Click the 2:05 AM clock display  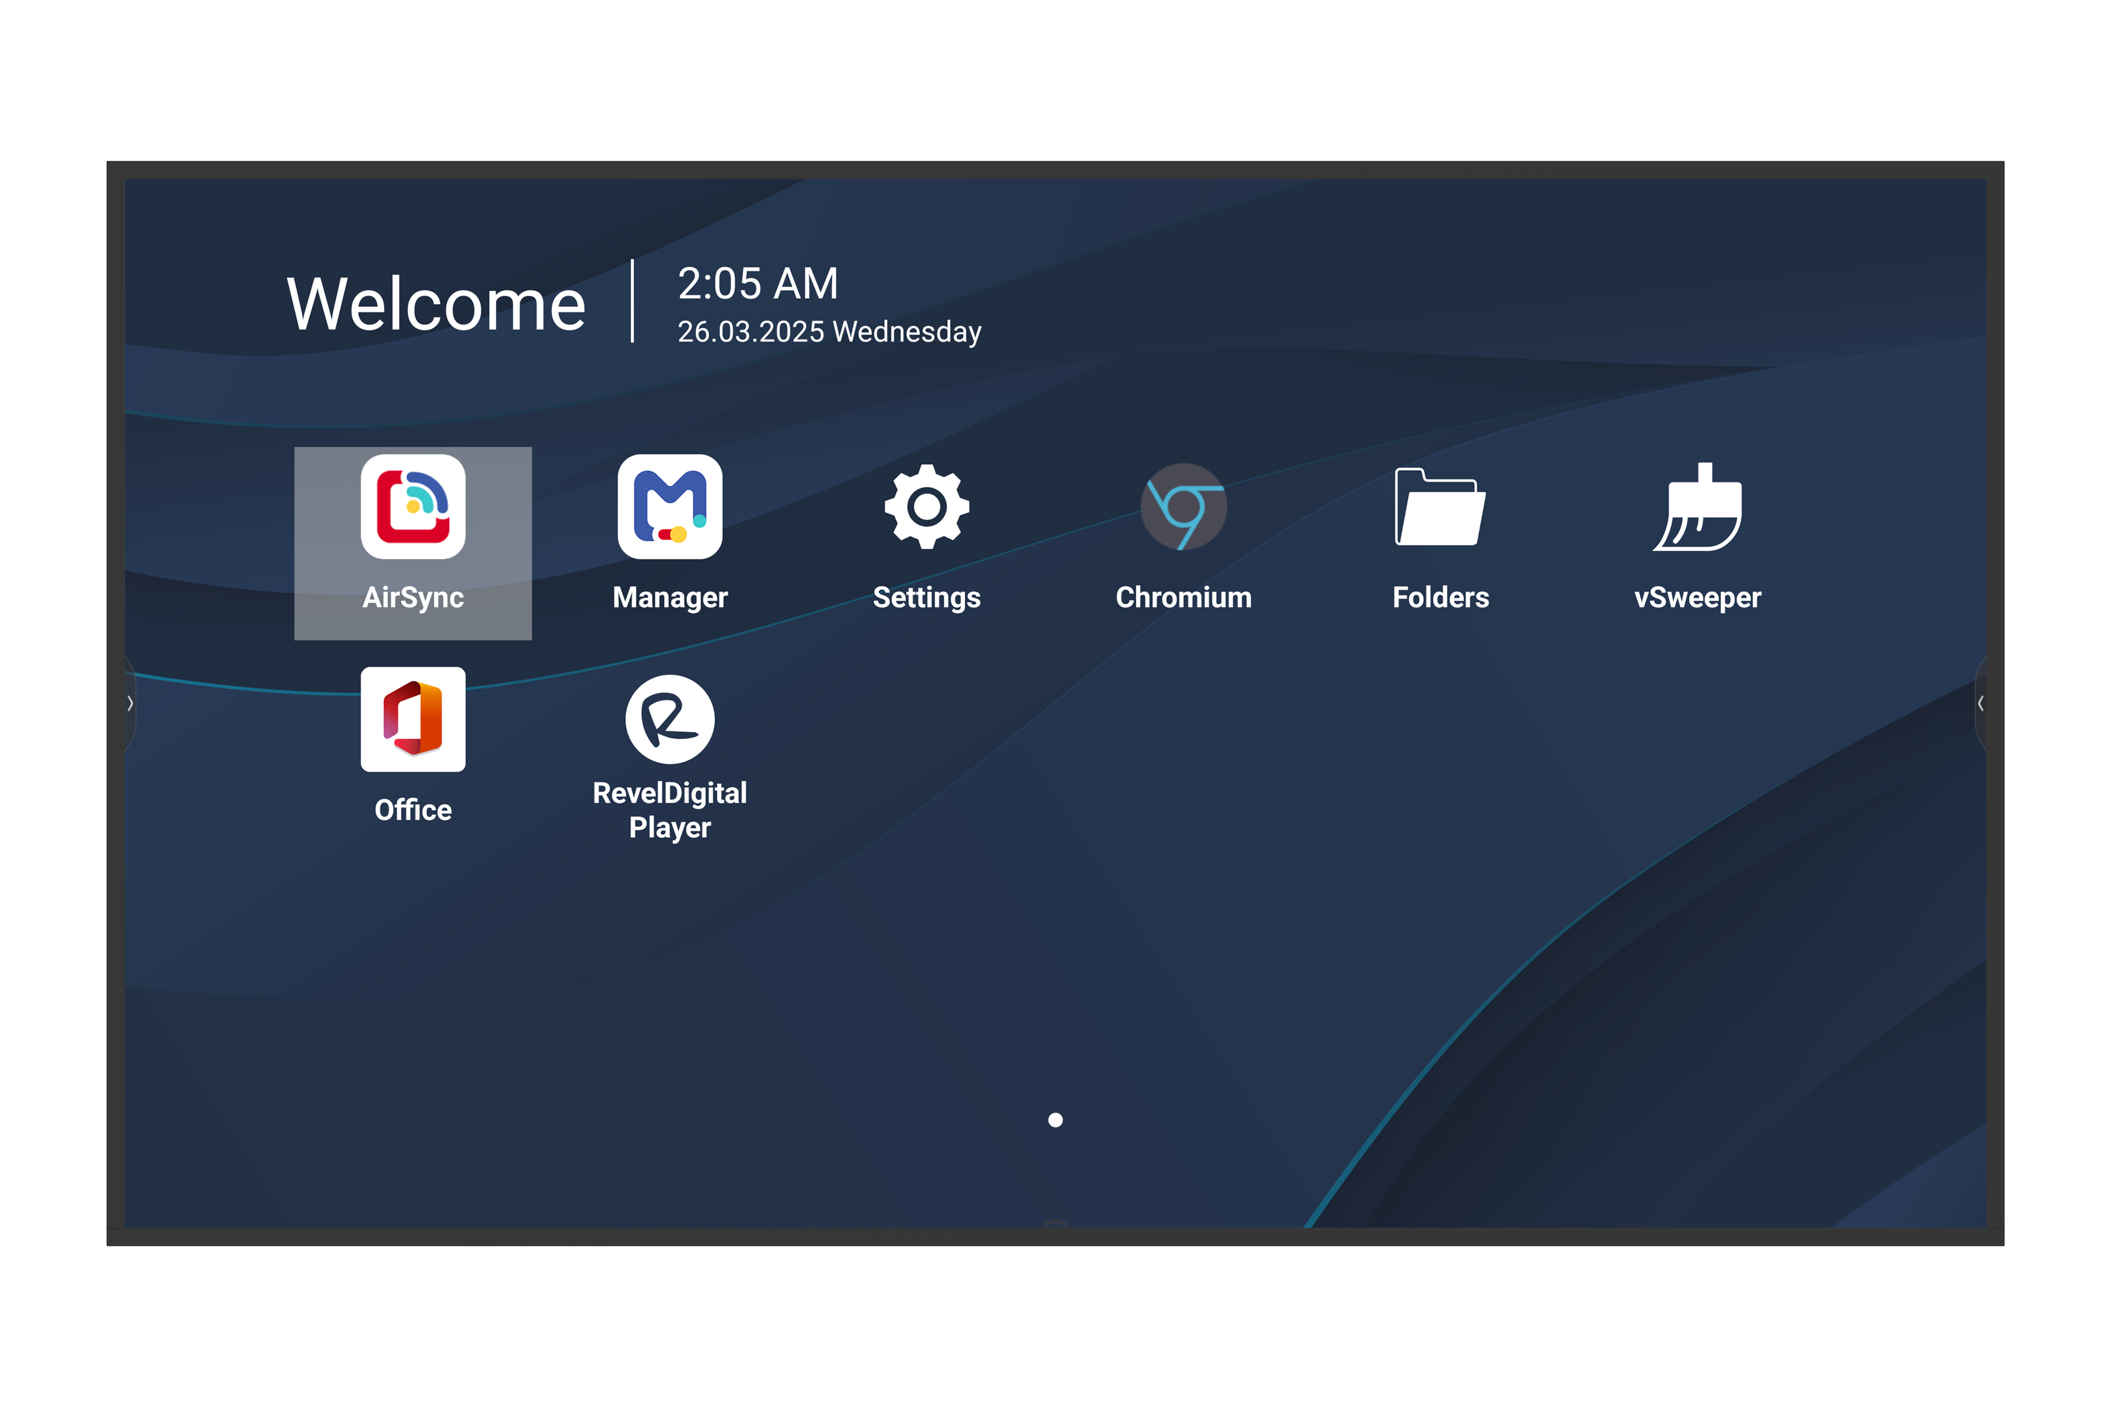tap(758, 284)
